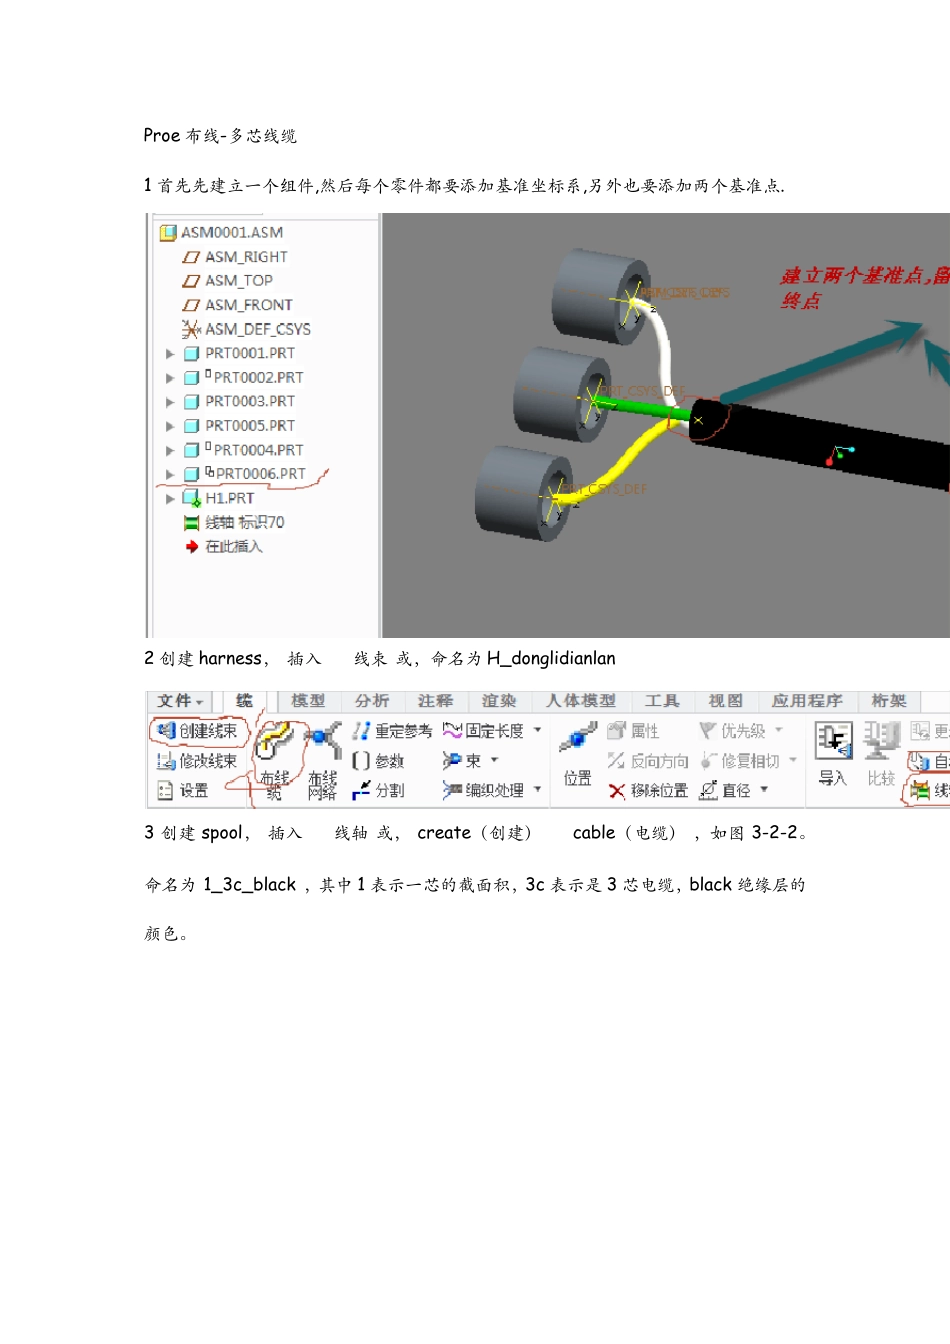
Task: Switch to the 工具 (Tools) tab
Action: coord(662,701)
